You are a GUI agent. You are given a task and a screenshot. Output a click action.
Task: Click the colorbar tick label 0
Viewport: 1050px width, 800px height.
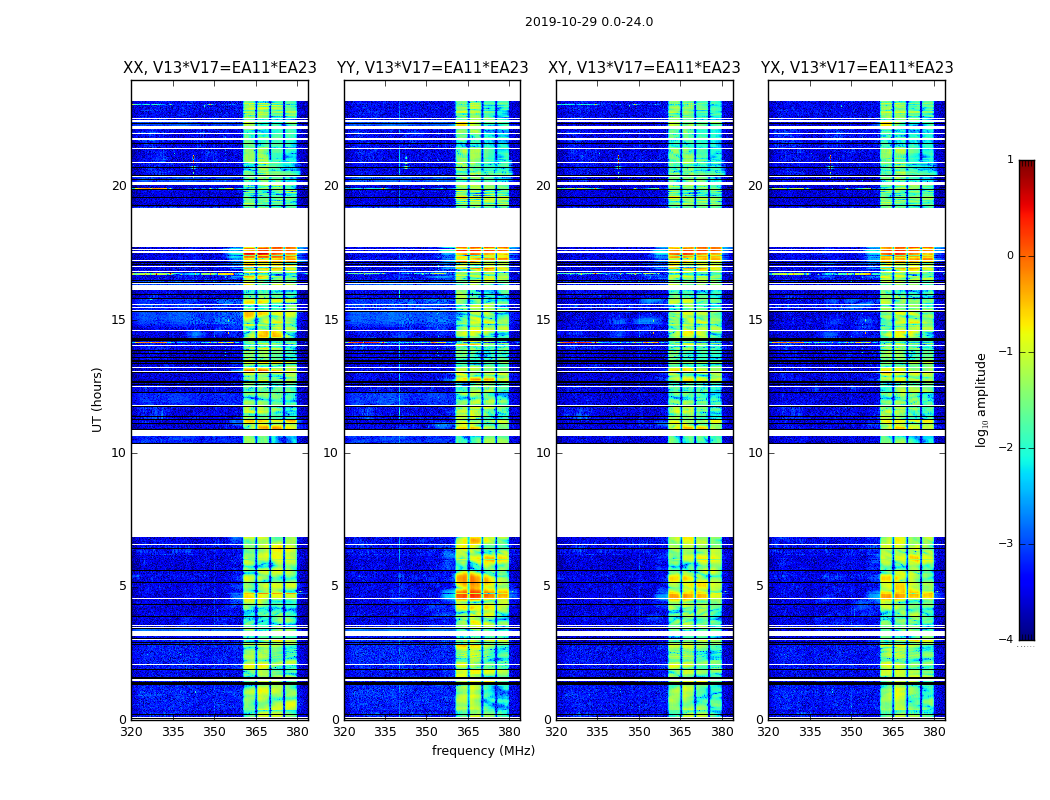[x=1010, y=256]
